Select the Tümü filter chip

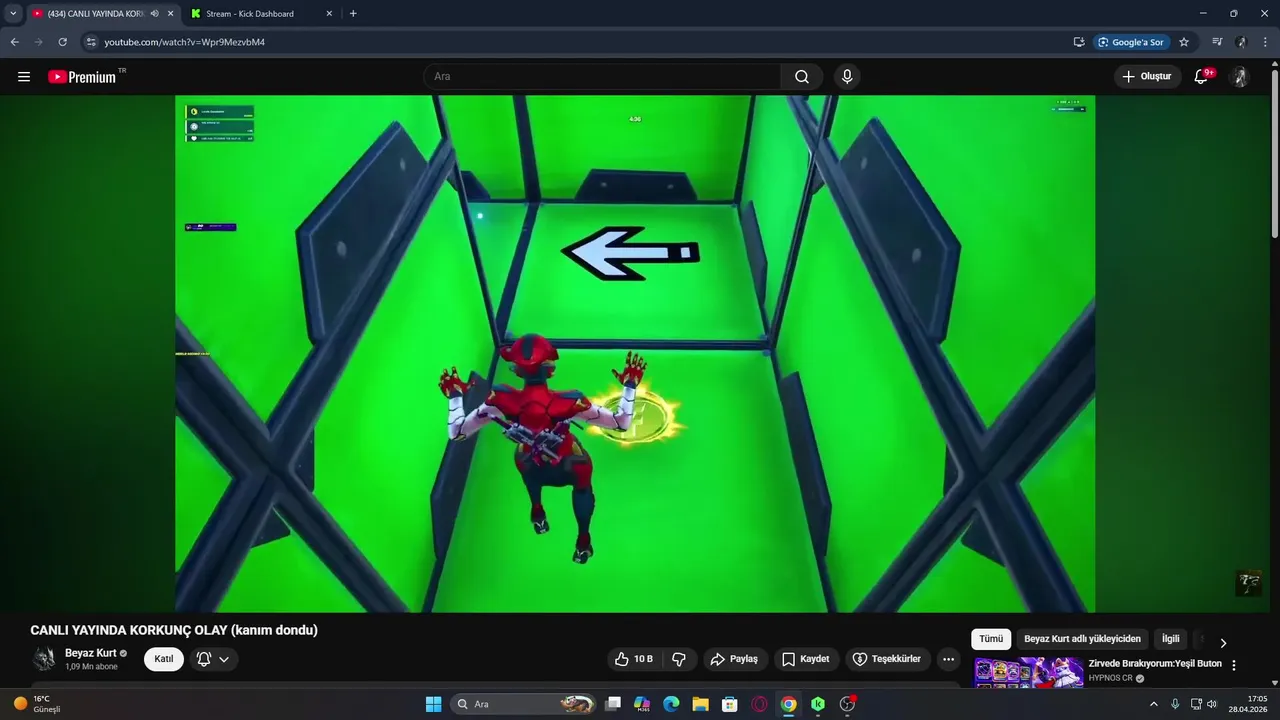point(991,639)
